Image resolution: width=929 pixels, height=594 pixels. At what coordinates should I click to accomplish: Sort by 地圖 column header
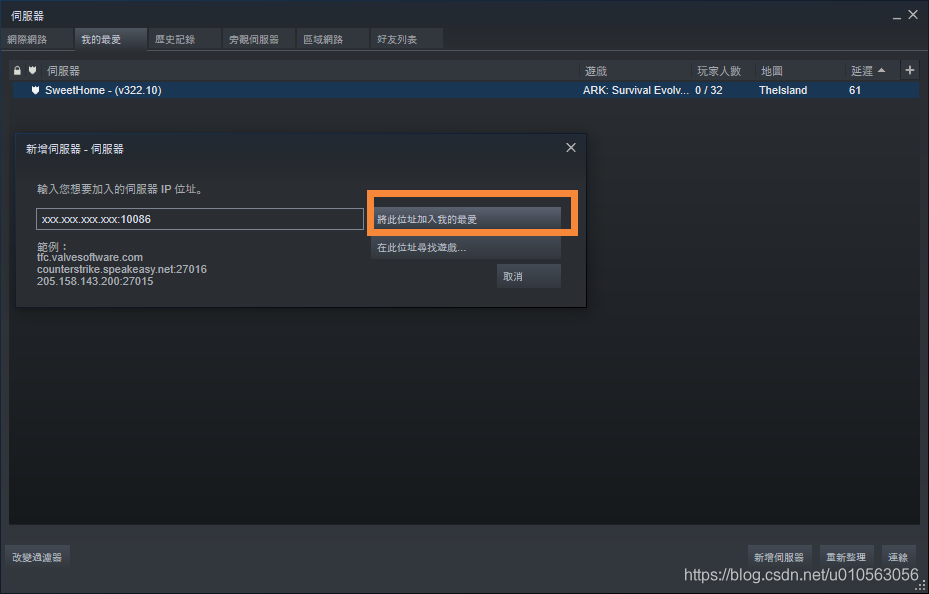tap(799, 70)
